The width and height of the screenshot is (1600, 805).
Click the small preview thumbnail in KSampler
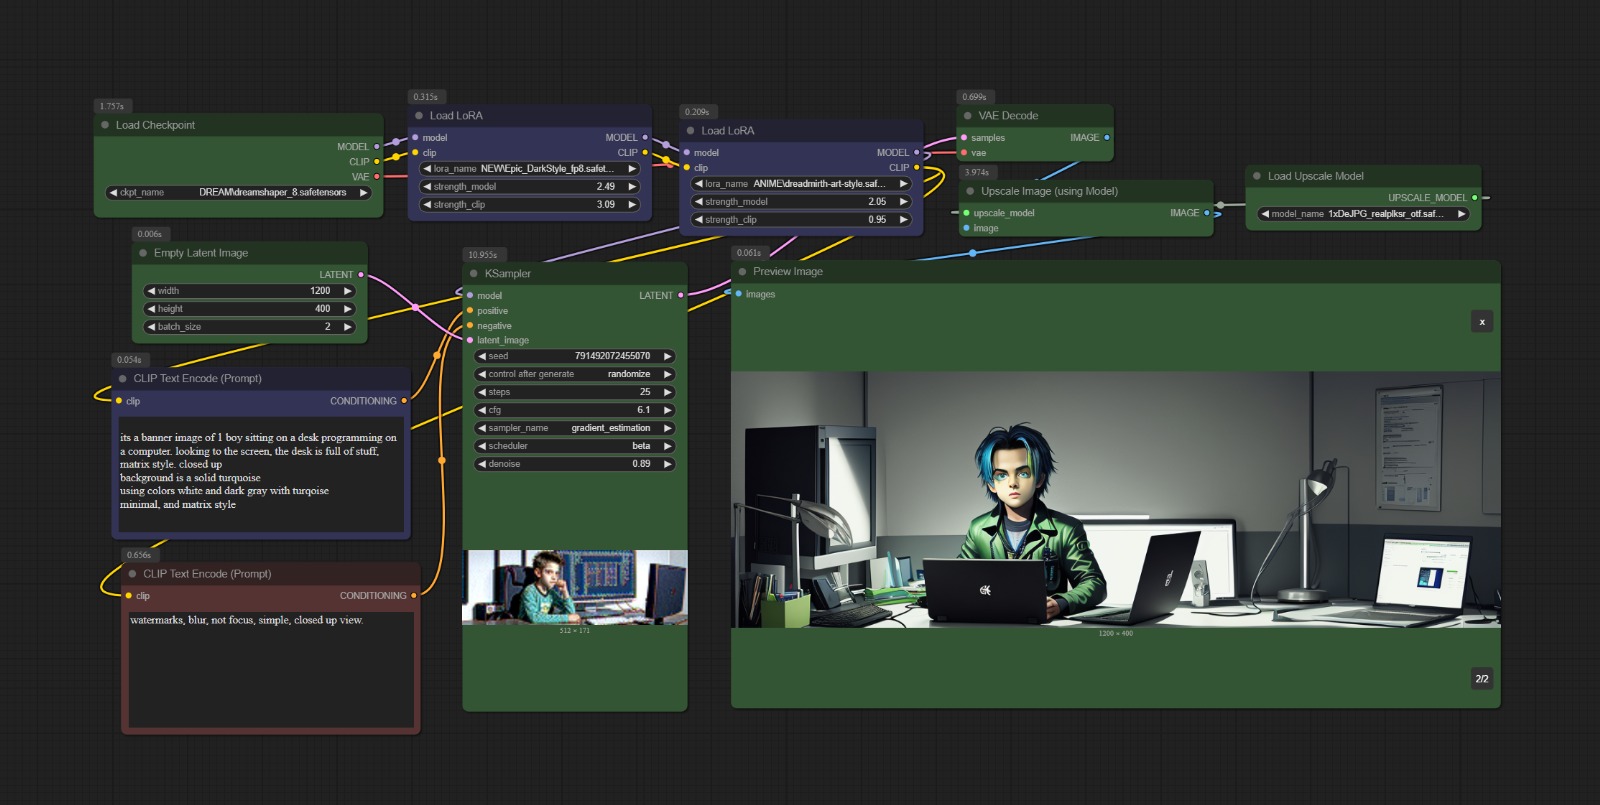pos(574,587)
